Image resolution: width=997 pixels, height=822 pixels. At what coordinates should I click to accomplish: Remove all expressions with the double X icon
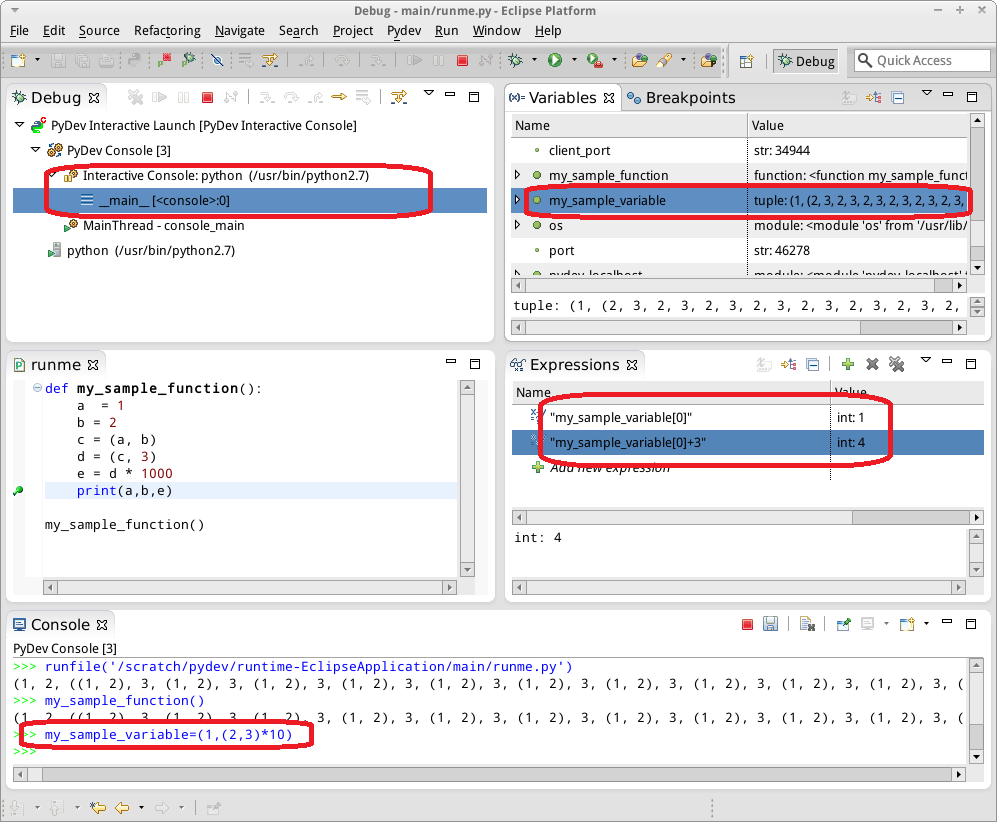point(897,364)
